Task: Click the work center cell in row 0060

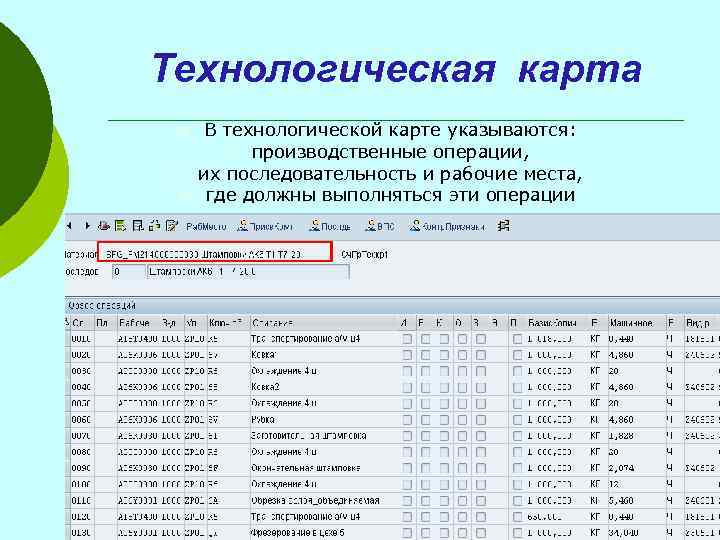Action: (x=138, y=420)
